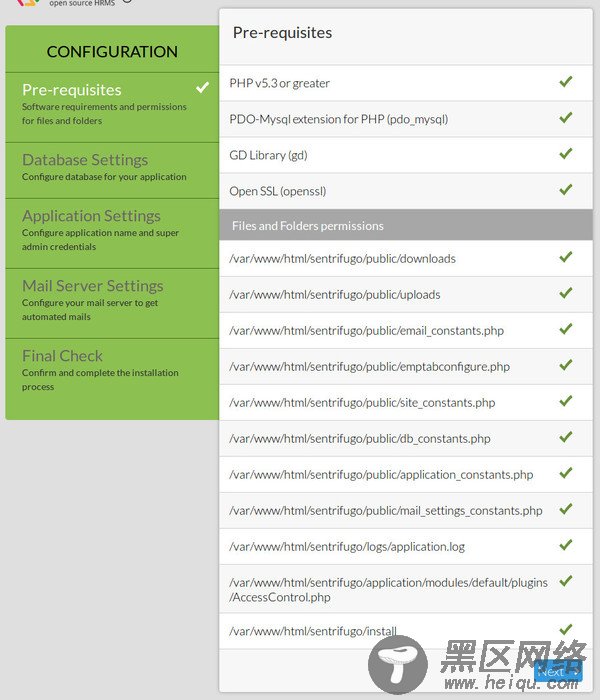The width and height of the screenshot is (600, 700).
Task: Click the site_constants.php path row
Action: point(406,403)
